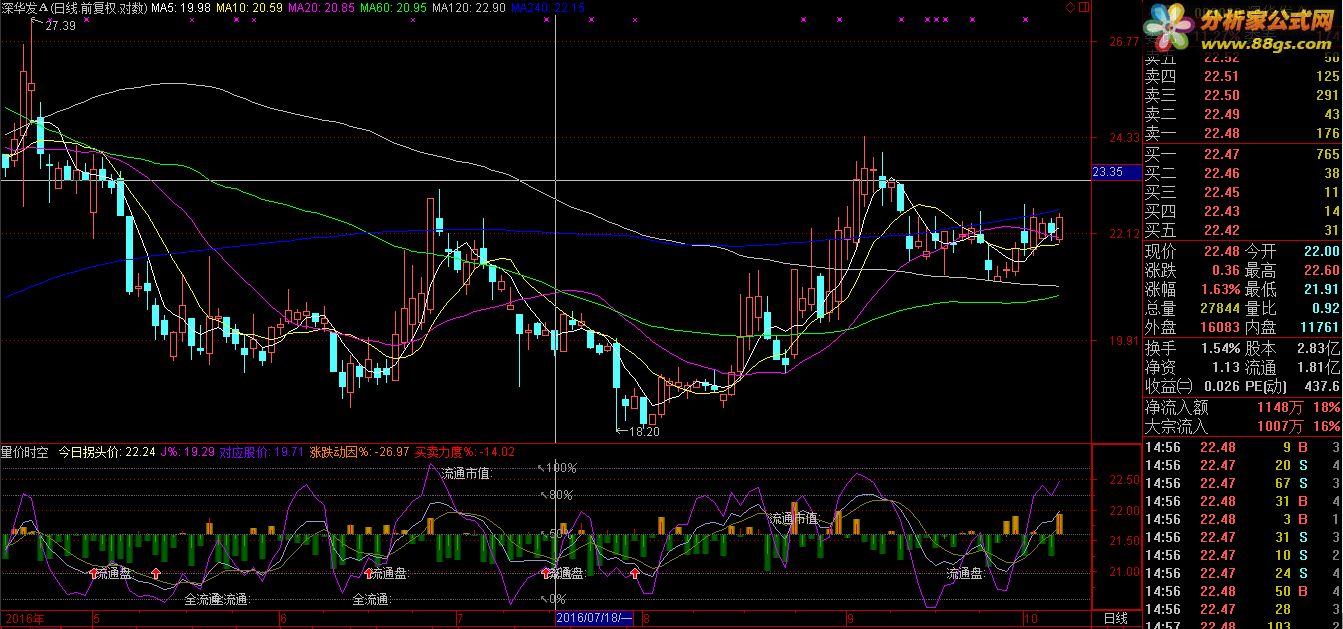Click the 18.20 low price label
The image size is (1343, 629).
click(x=644, y=432)
